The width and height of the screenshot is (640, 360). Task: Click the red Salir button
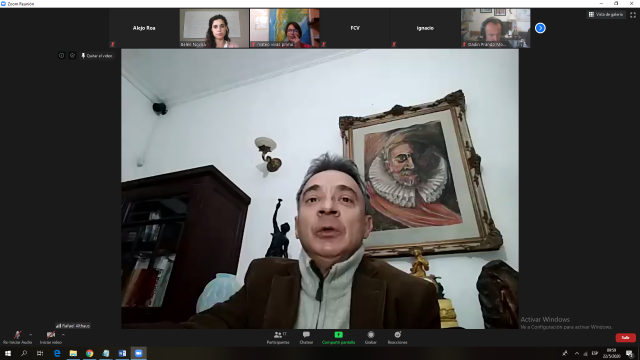point(625,338)
